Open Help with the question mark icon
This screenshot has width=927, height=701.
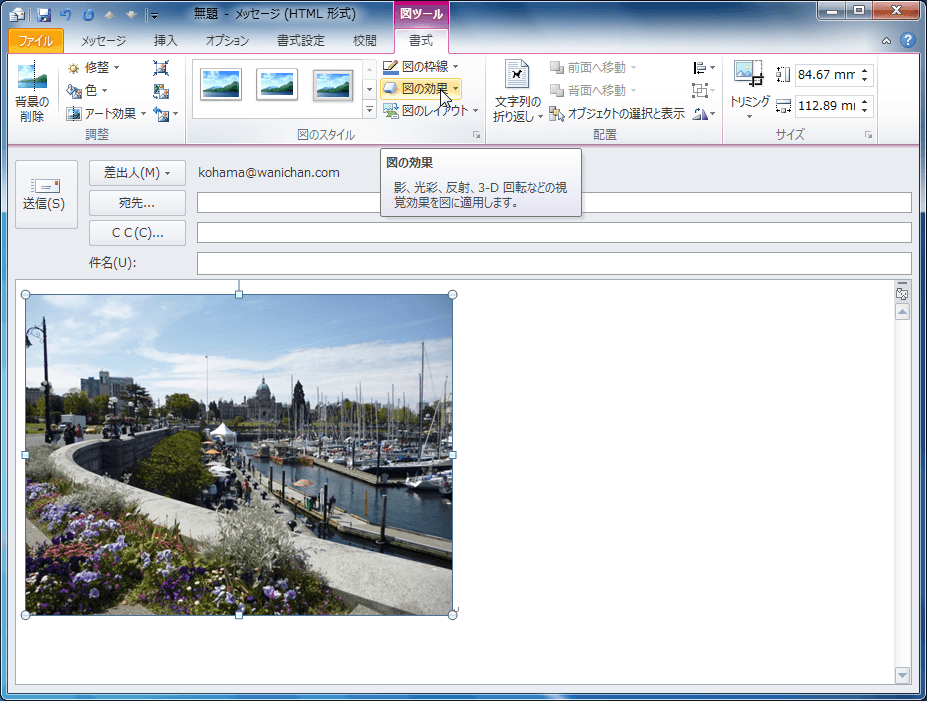tap(907, 40)
